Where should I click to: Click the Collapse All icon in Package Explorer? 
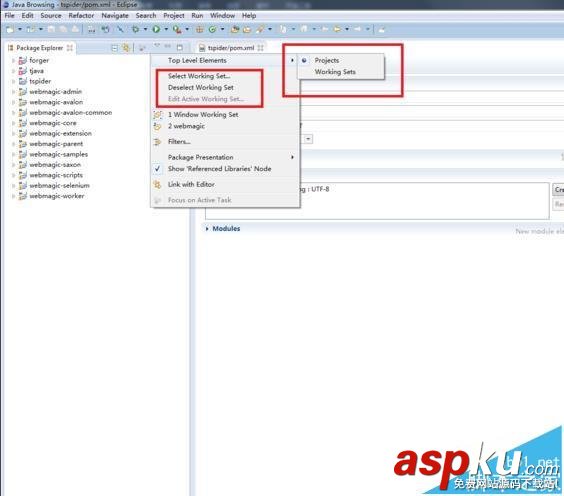coord(114,48)
